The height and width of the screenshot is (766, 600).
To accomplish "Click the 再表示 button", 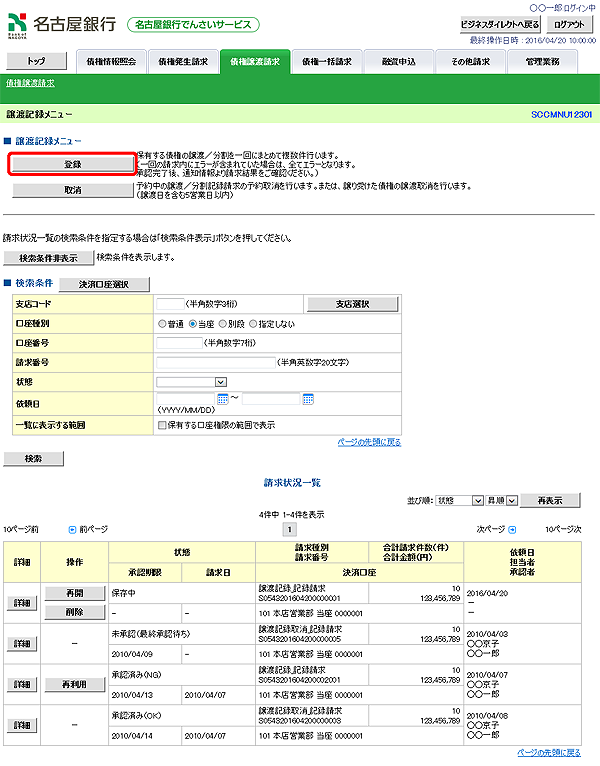I will (x=550, y=500).
